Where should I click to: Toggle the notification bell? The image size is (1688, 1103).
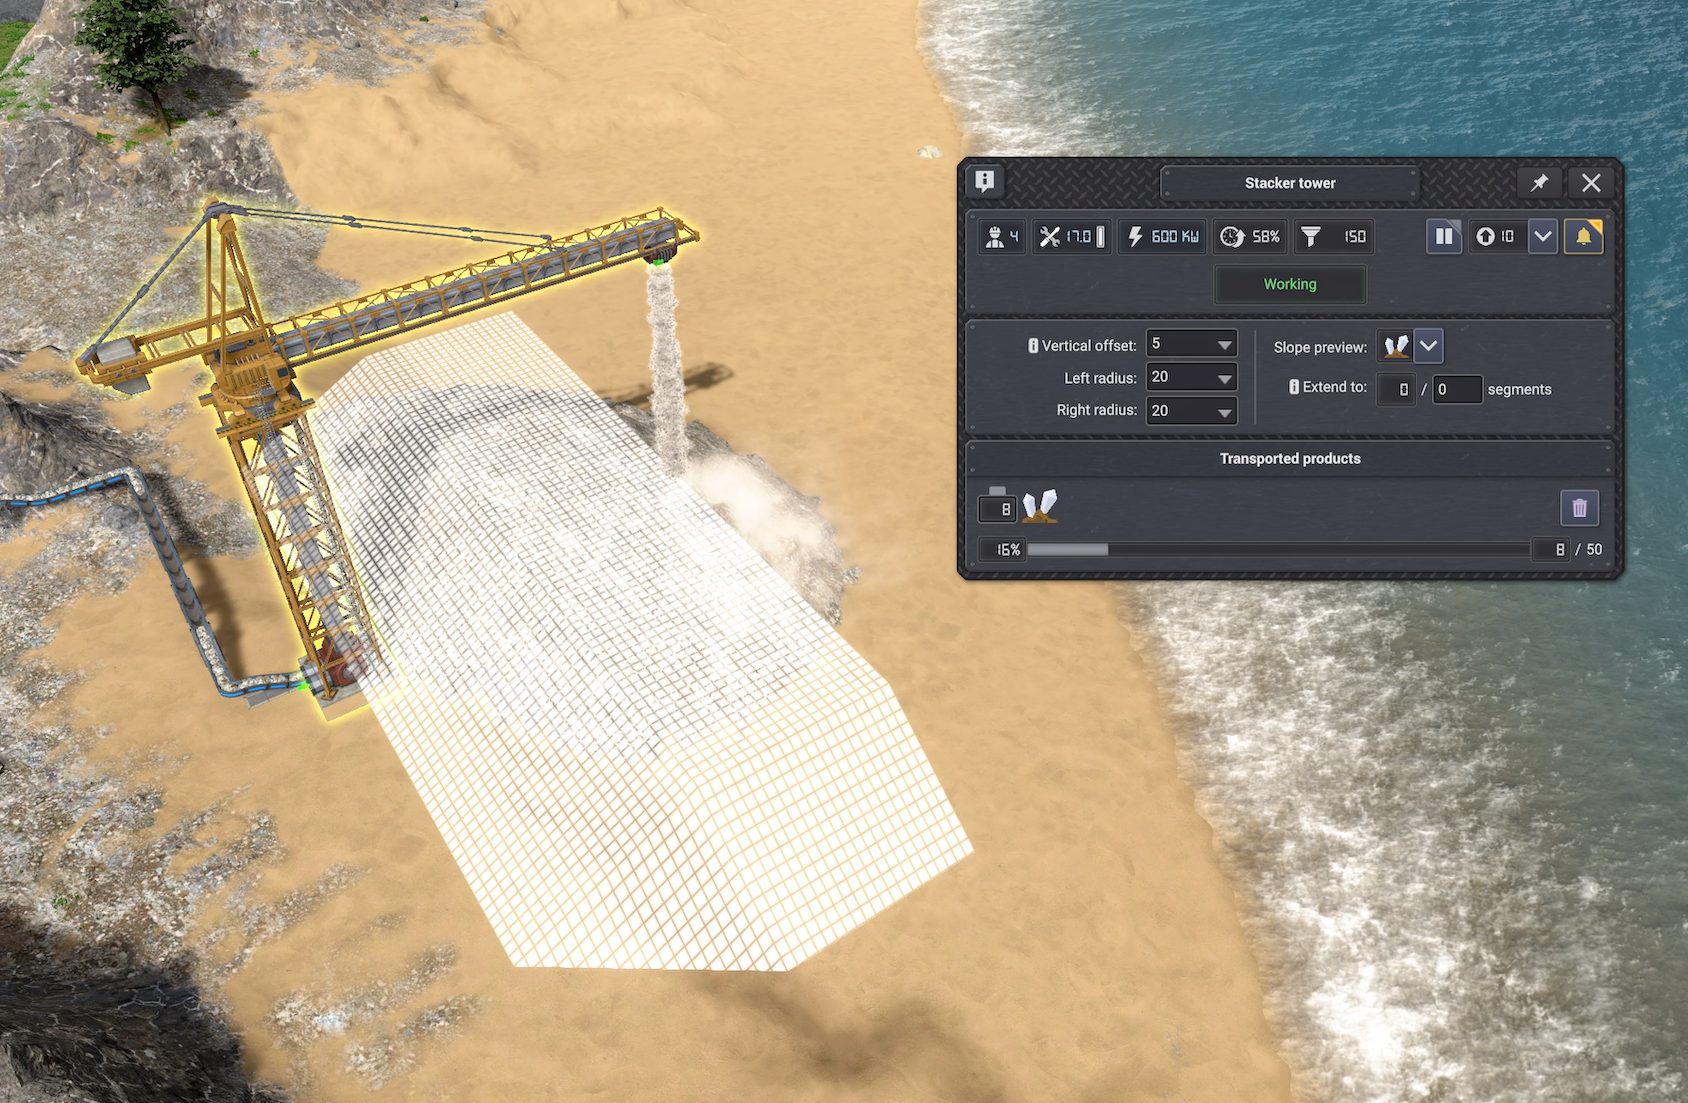[1584, 237]
